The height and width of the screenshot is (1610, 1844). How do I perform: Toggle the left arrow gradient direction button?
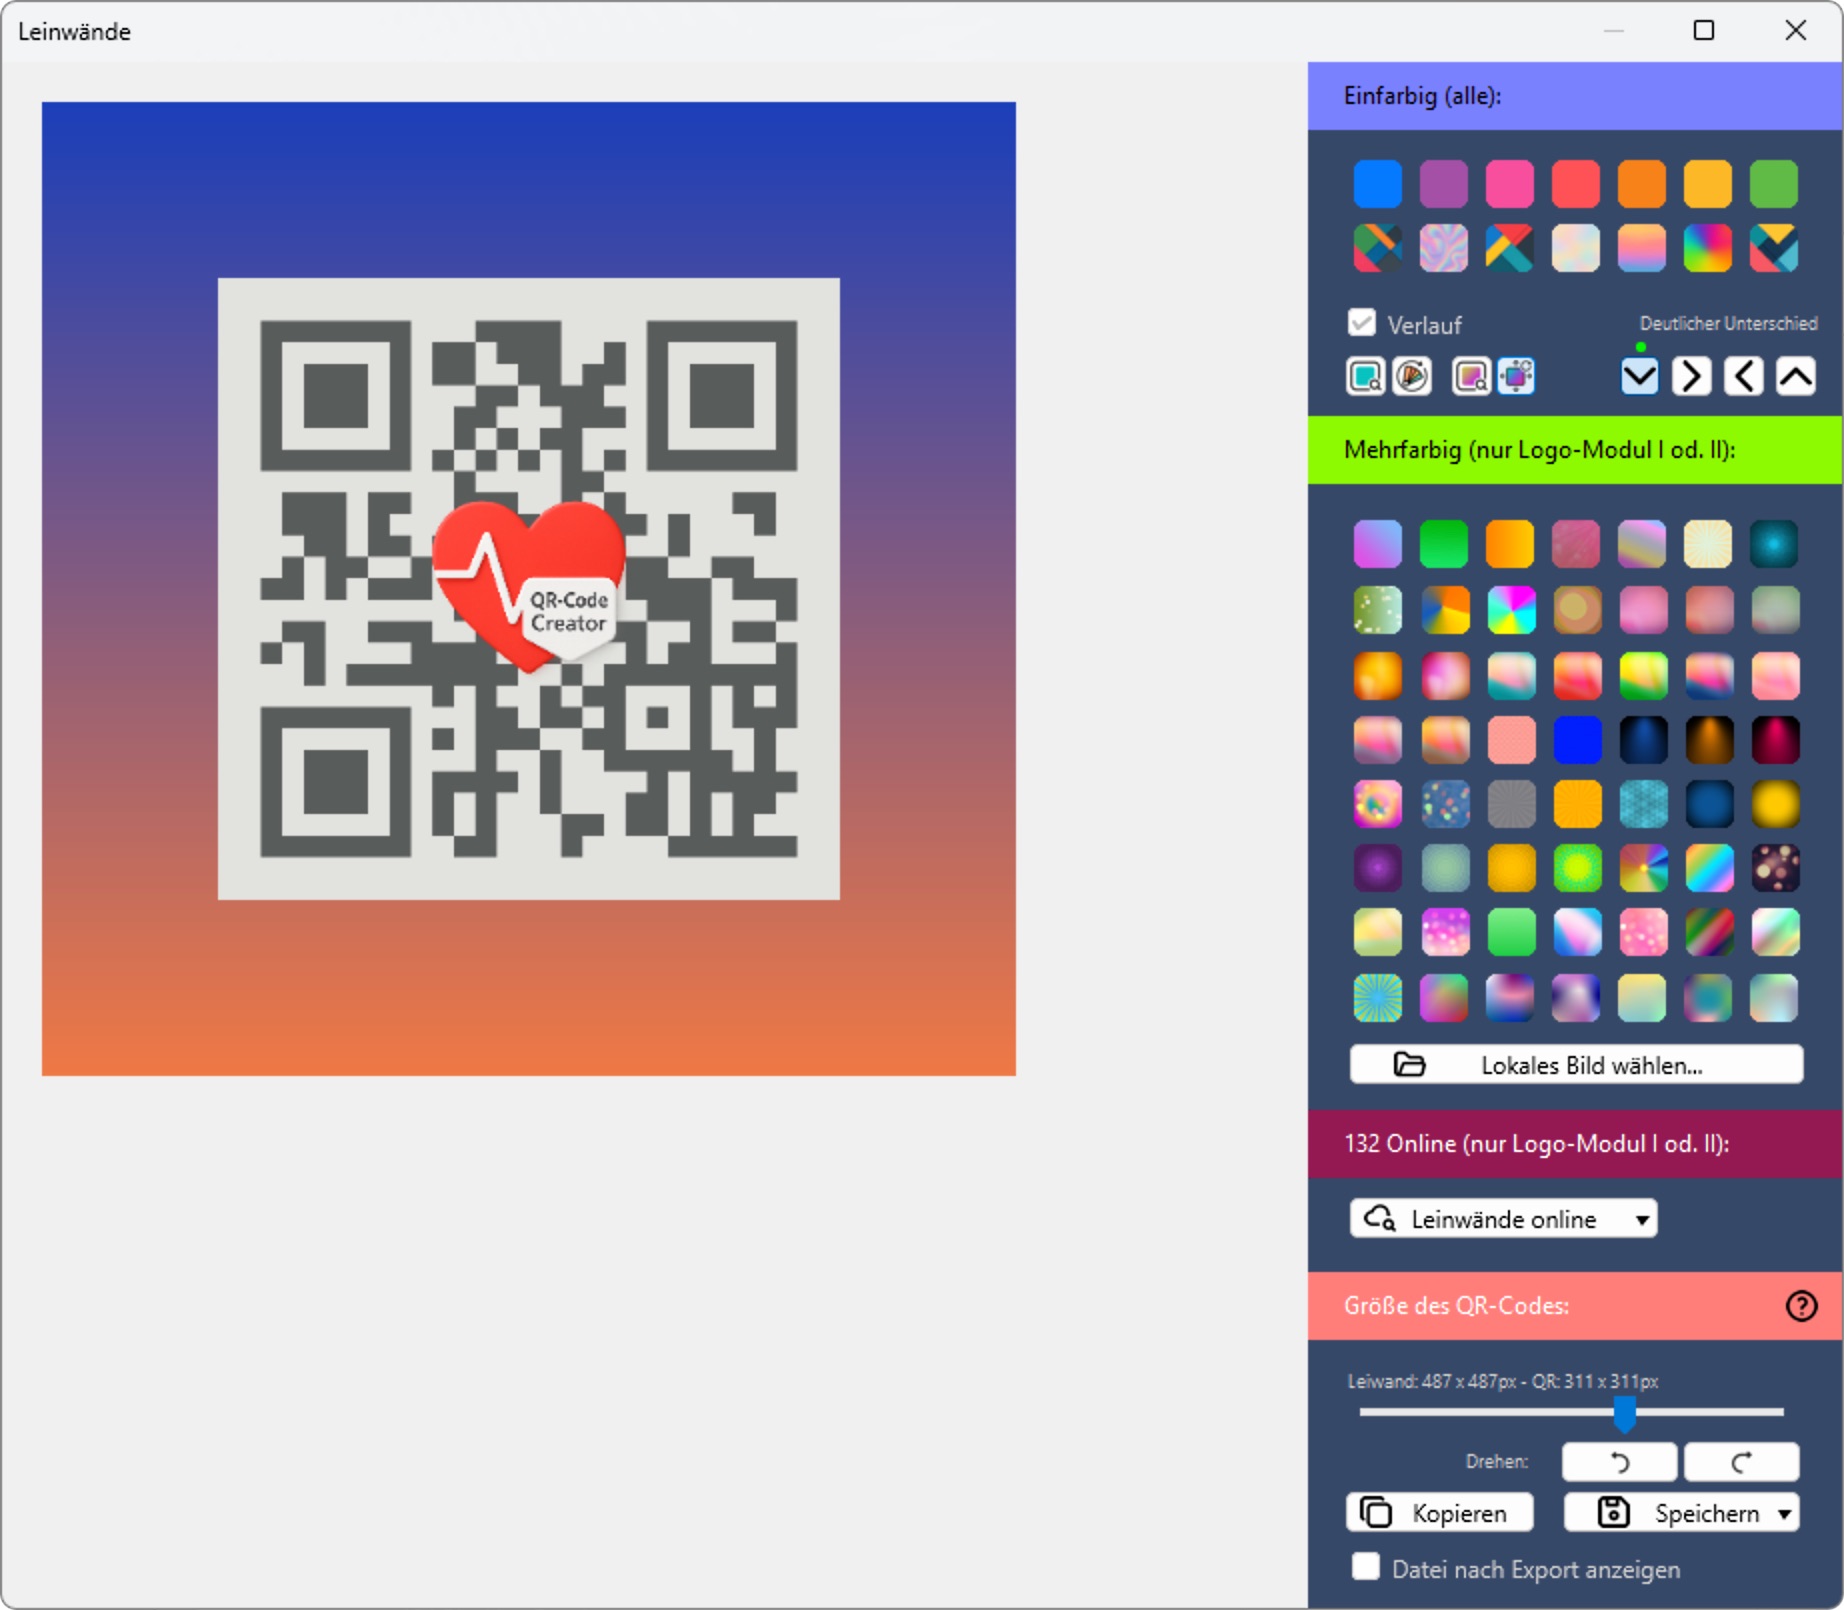click(1744, 376)
